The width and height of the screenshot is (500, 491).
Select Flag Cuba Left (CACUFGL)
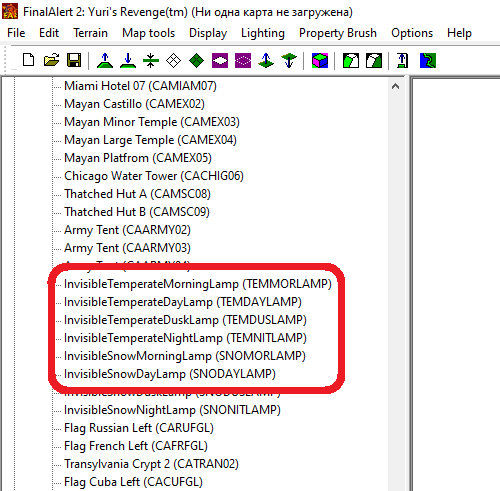coord(133,482)
